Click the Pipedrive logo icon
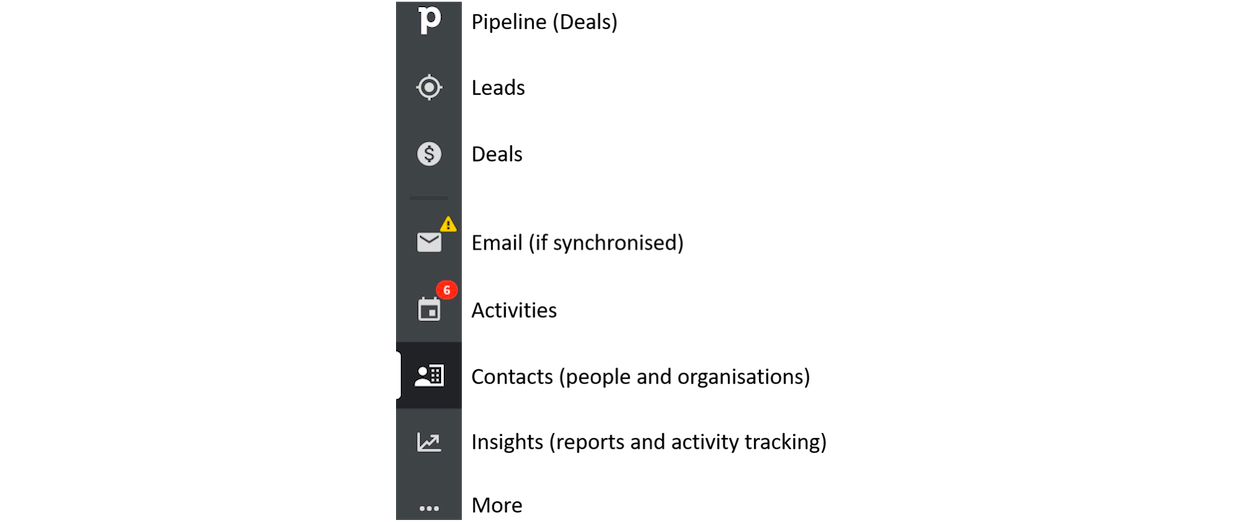This screenshot has width=1237, height=522. (x=429, y=19)
